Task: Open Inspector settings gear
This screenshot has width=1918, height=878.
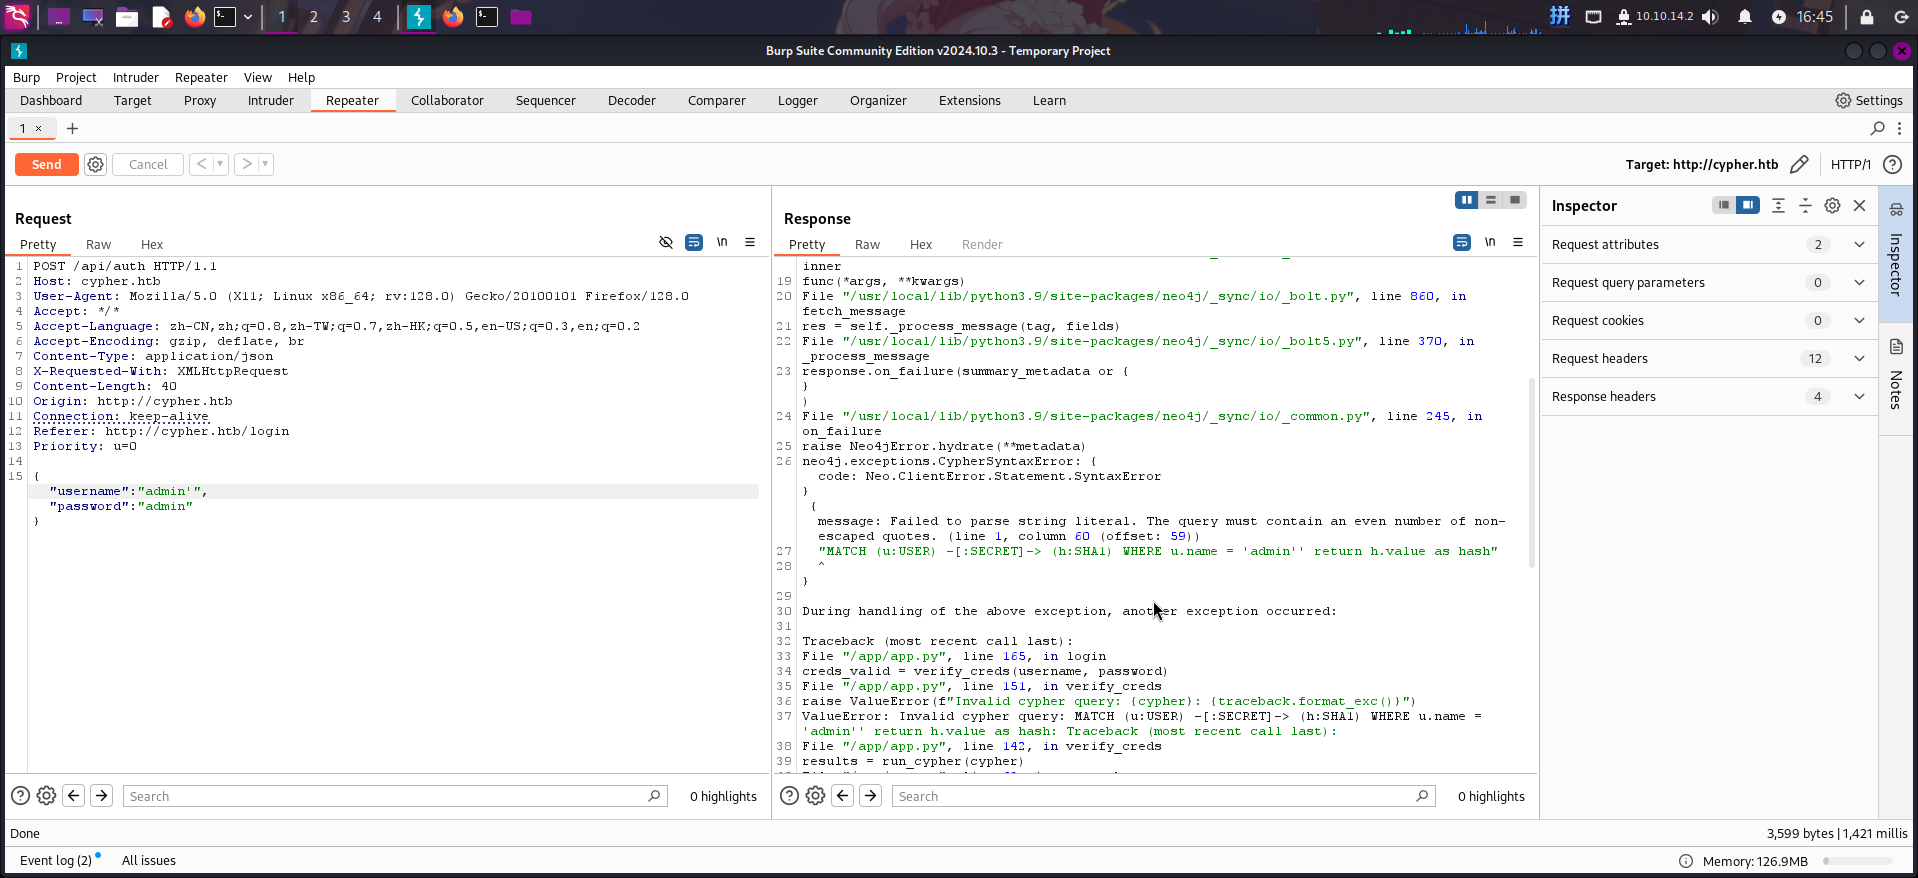Action: [x=1832, y=205]
